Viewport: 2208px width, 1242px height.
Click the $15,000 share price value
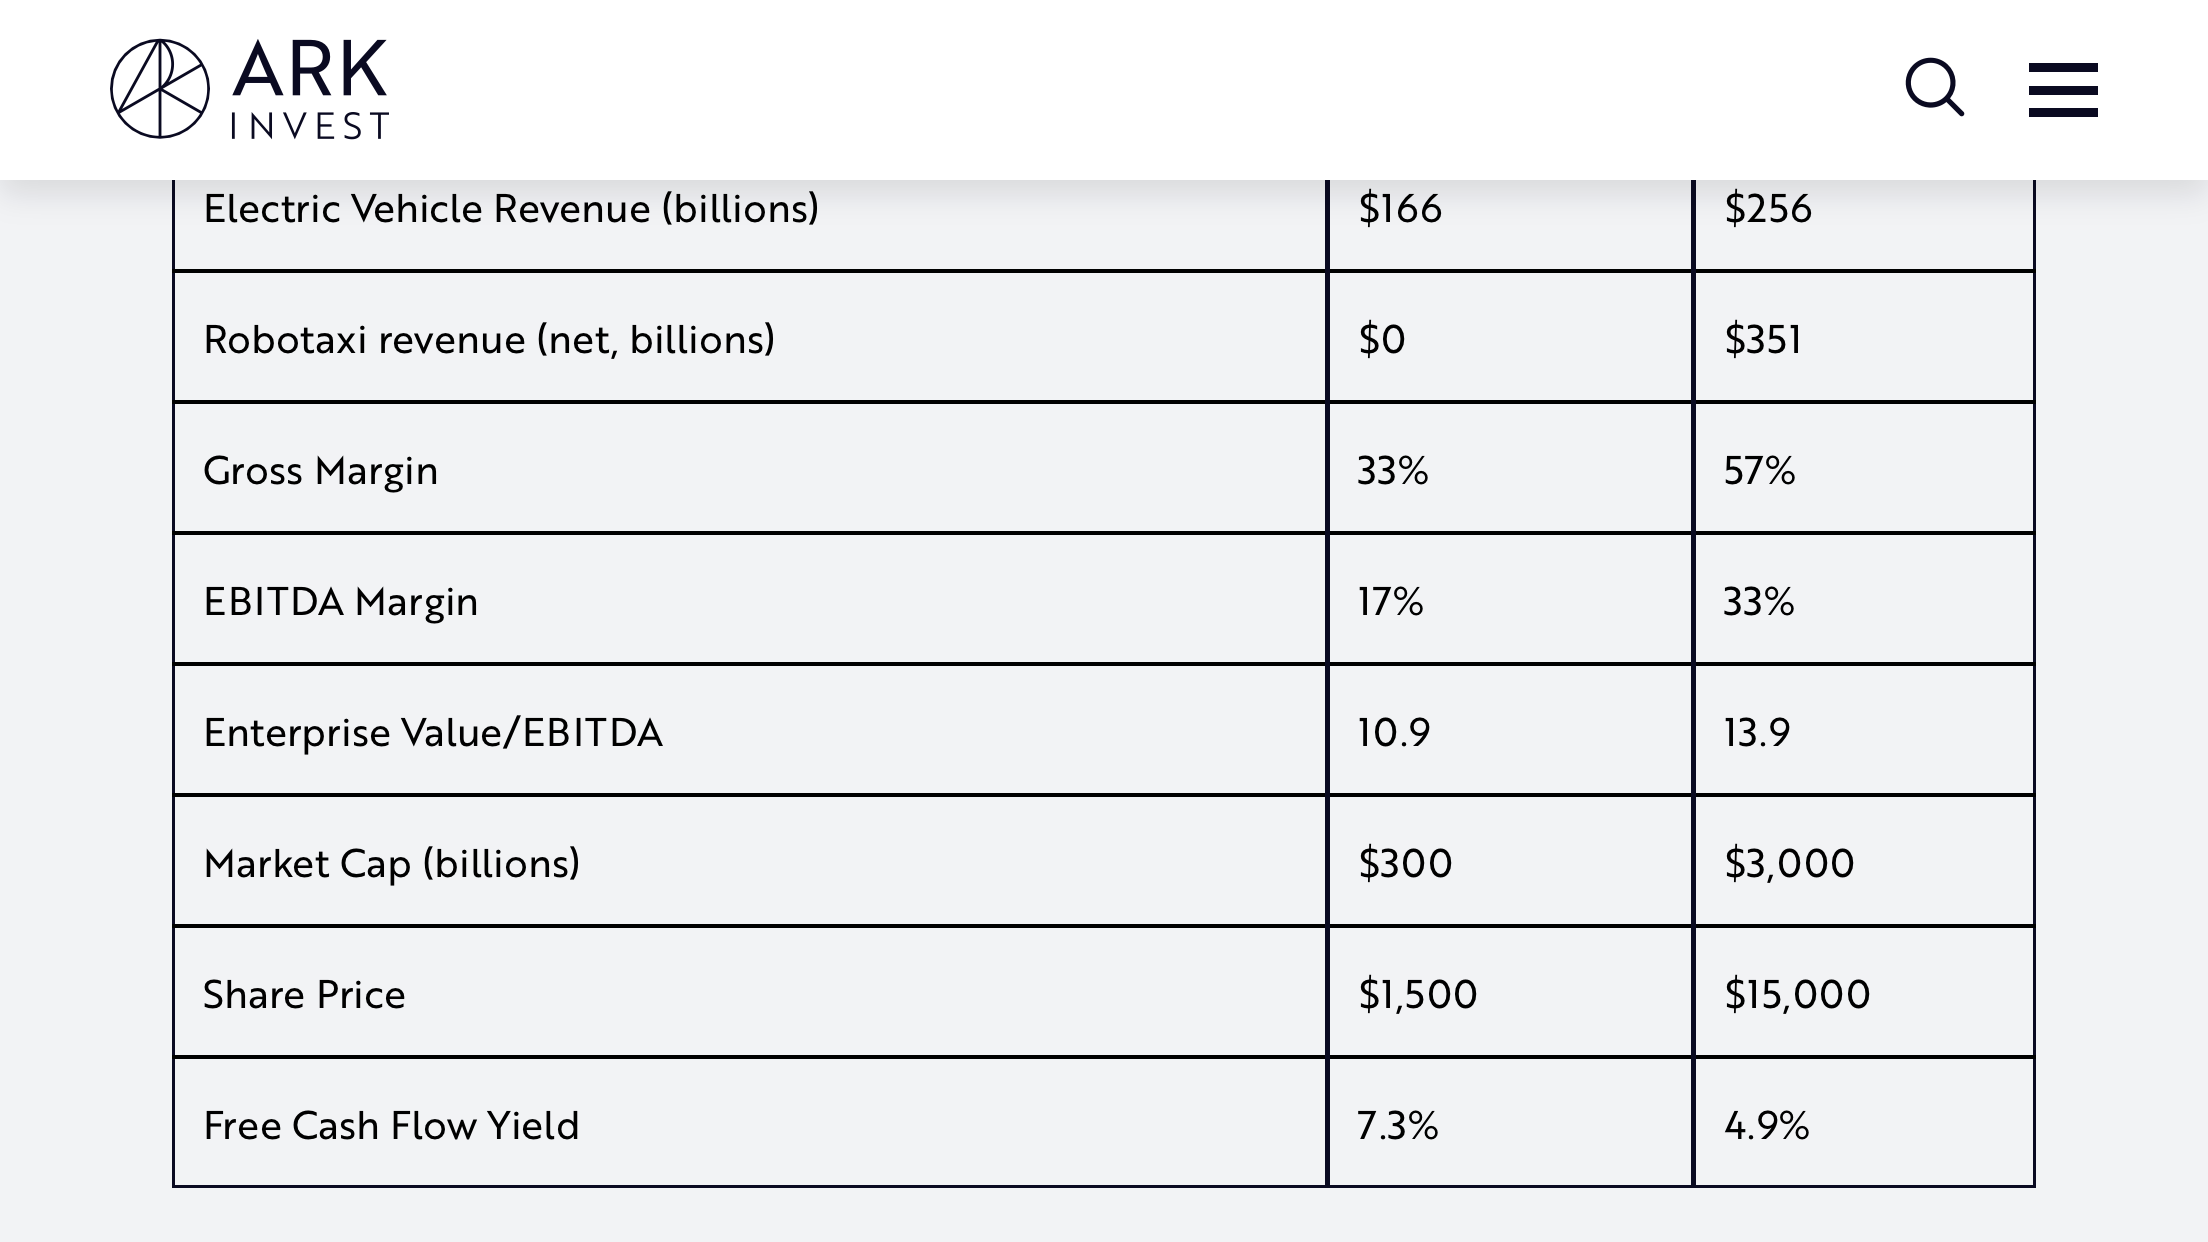(1797, 995)
